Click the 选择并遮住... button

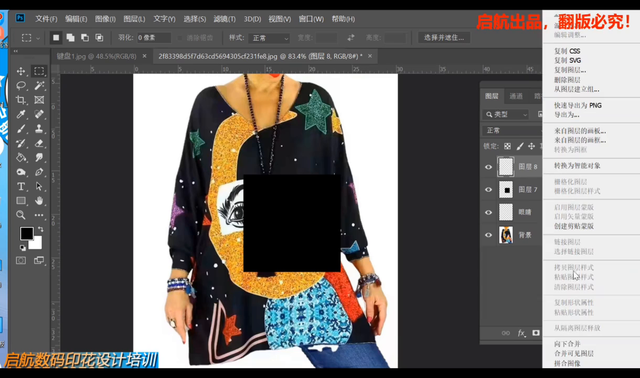click(444, 38)
